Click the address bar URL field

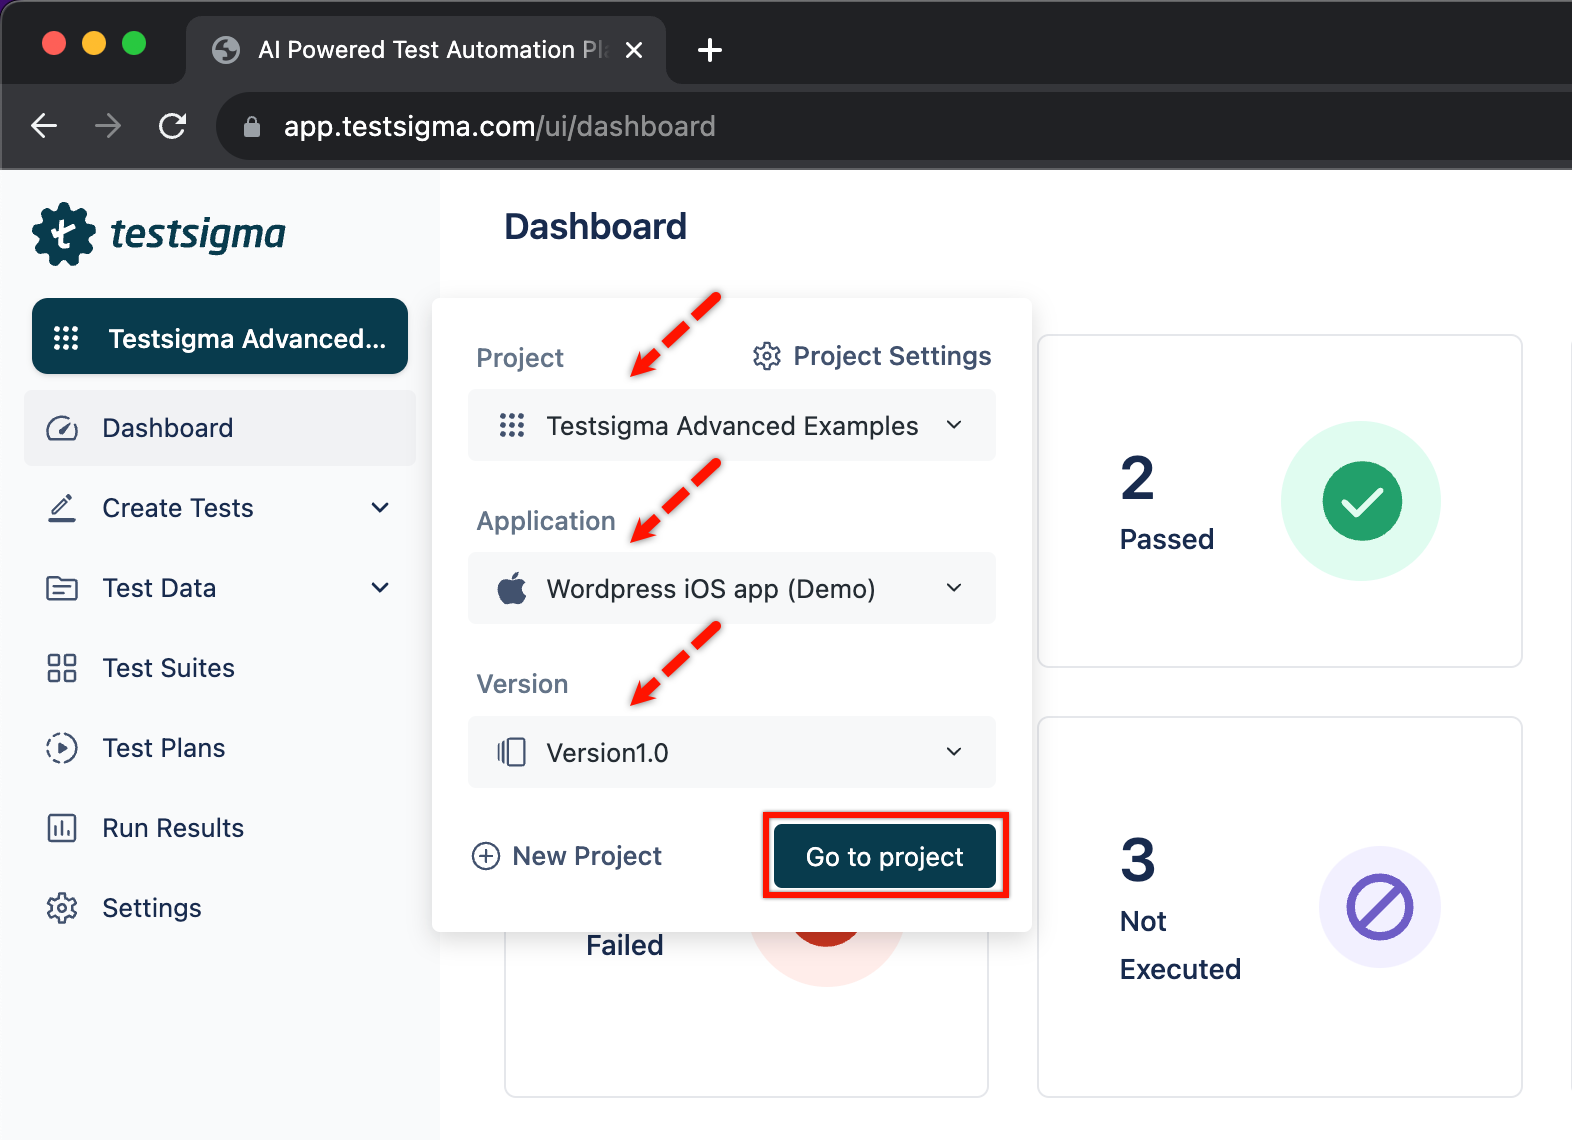894,126
